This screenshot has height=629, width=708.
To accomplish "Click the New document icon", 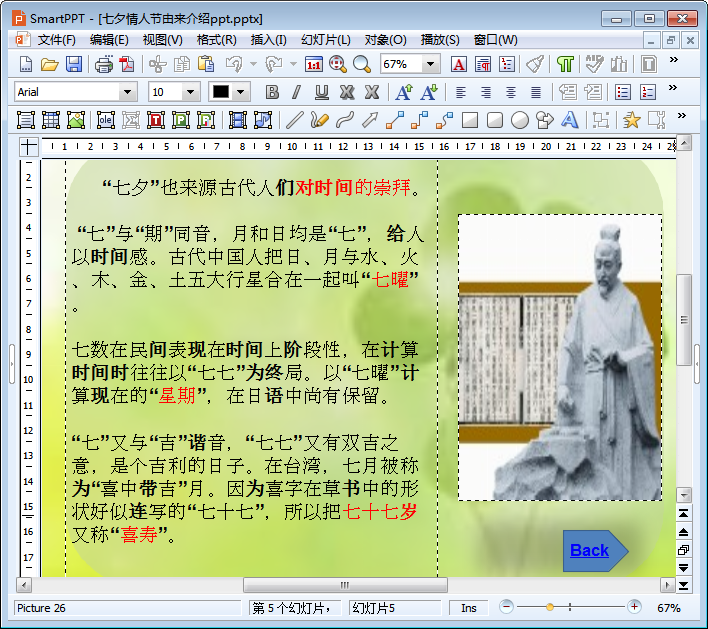I will (x=26, y=65).
